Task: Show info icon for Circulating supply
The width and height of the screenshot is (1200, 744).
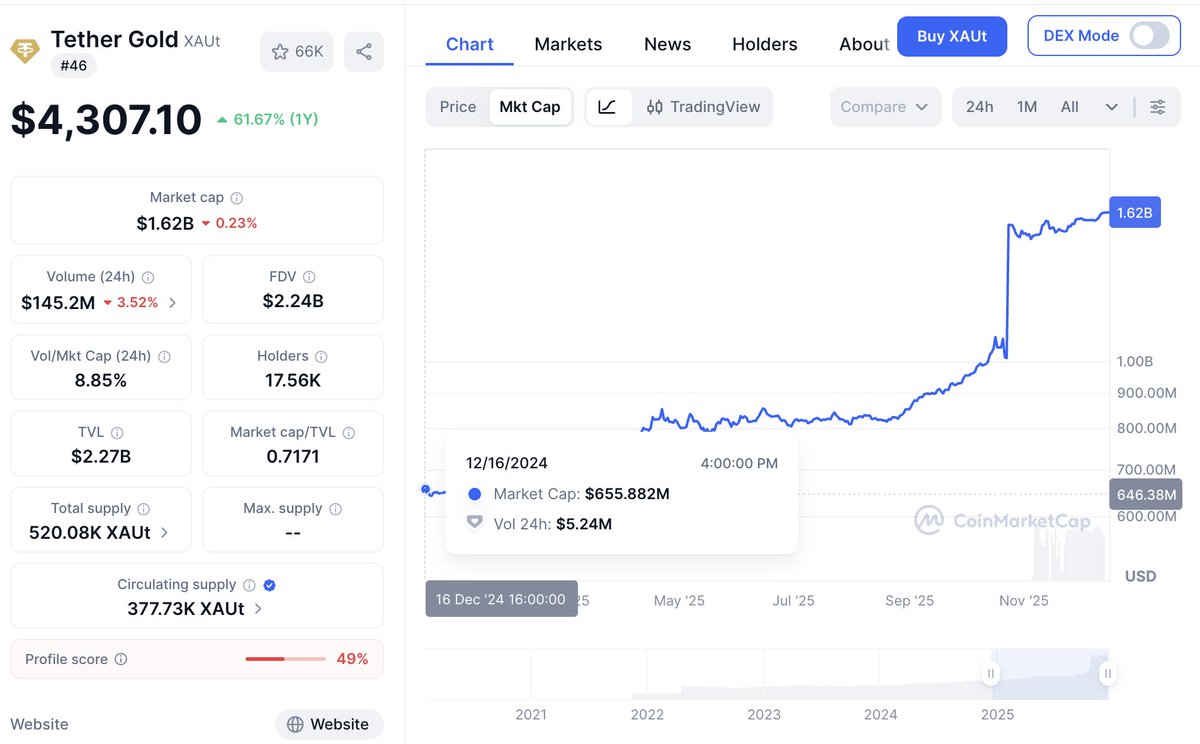Action: pyautogui.click(x=249, y=585)
